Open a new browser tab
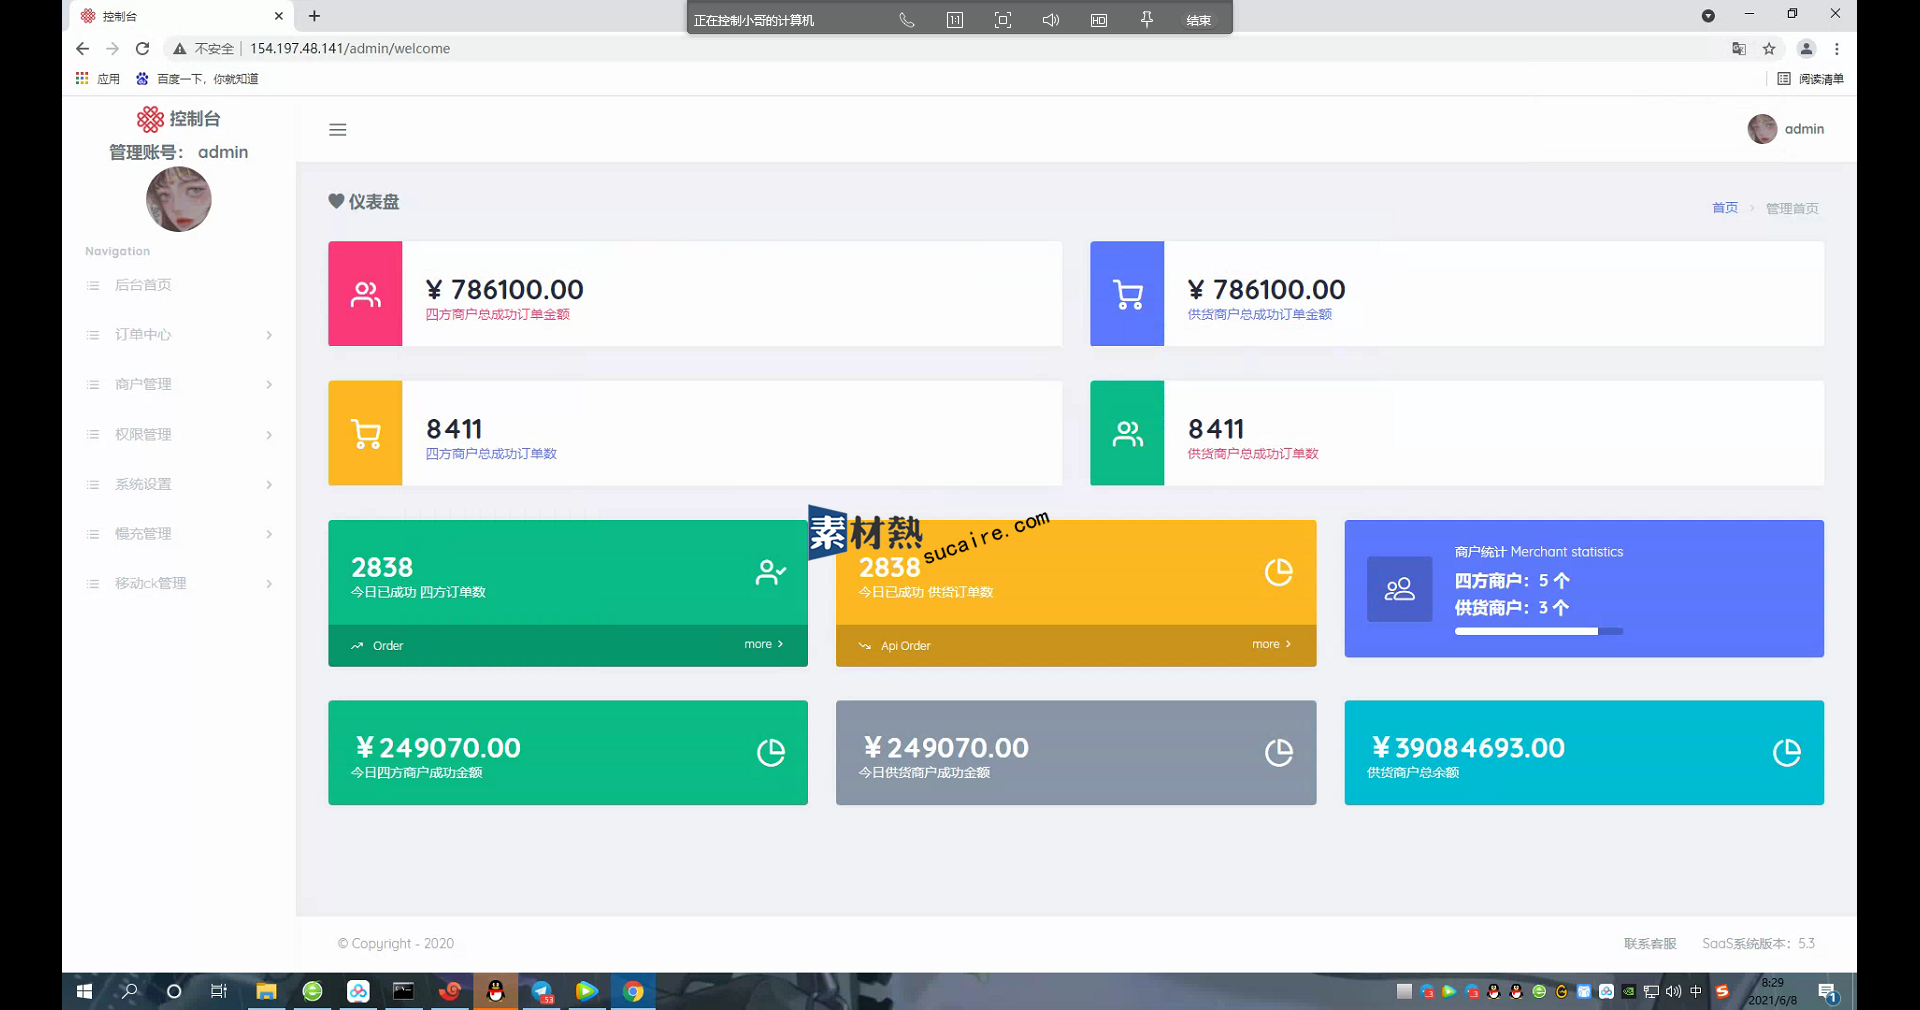This screenshot has width=1920, height=1010. [x=314, y=16]
